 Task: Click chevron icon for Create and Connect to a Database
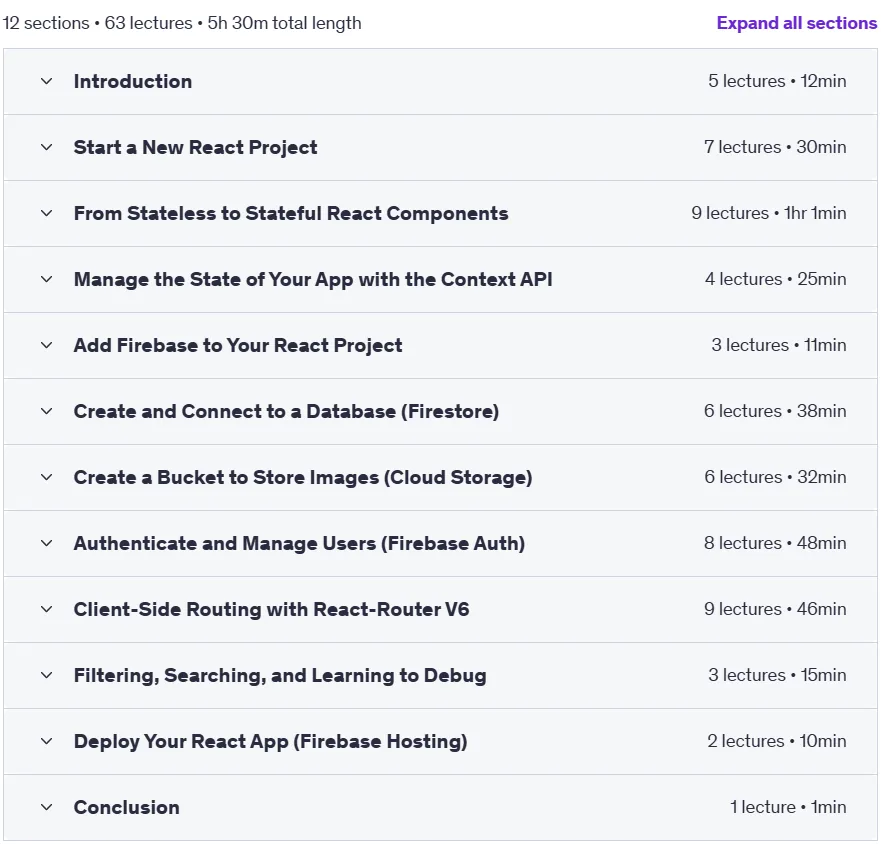click(x=47, y=411)
